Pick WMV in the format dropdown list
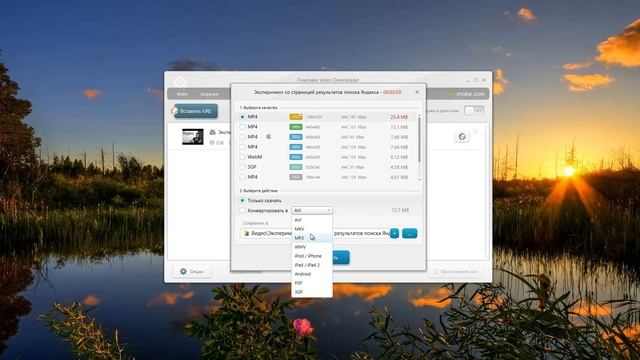Screen dimensions: 640x360 point(312,247)
